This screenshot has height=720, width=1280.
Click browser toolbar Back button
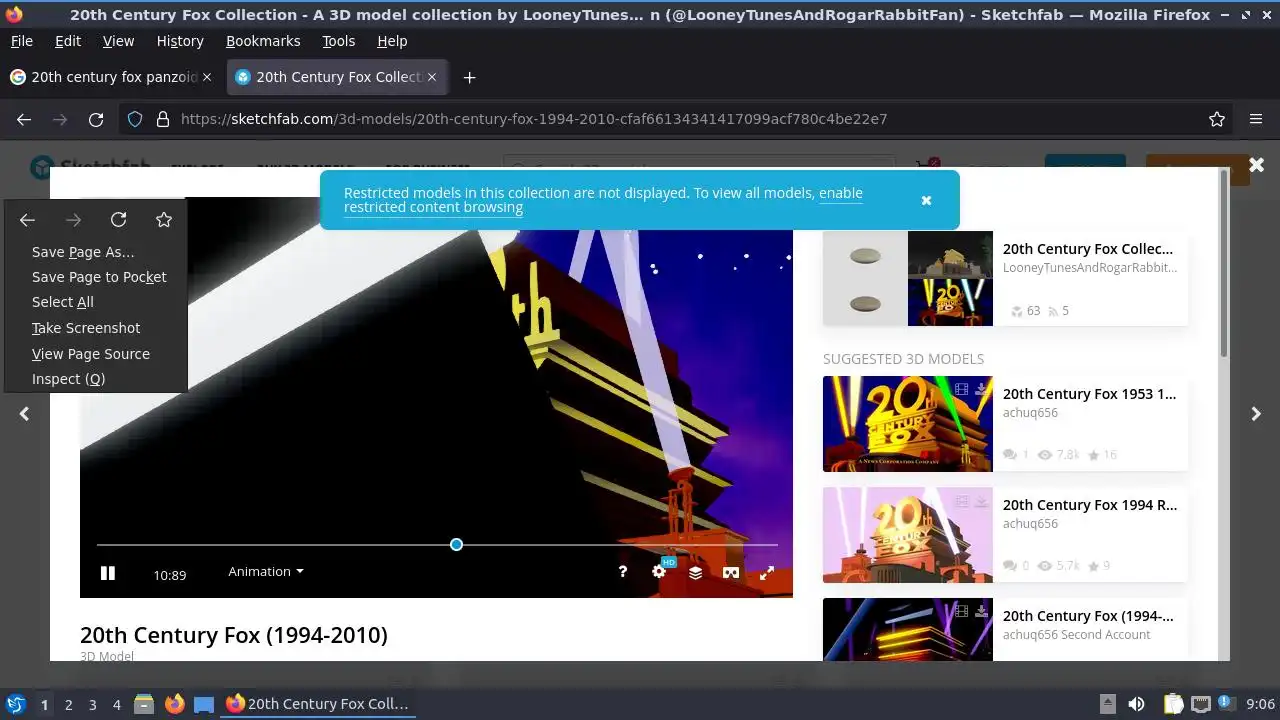point(24,119)
